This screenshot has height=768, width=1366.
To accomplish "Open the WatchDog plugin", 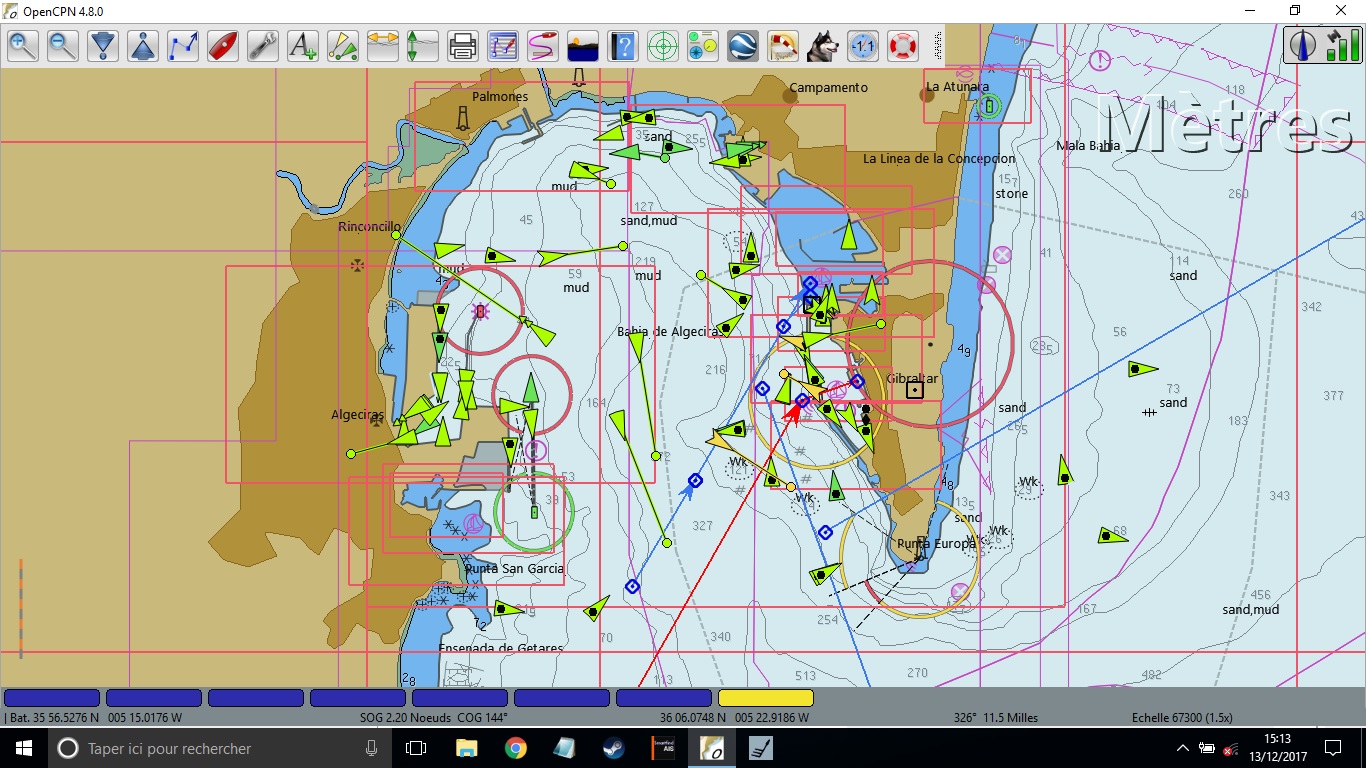I will pos(823,45).
